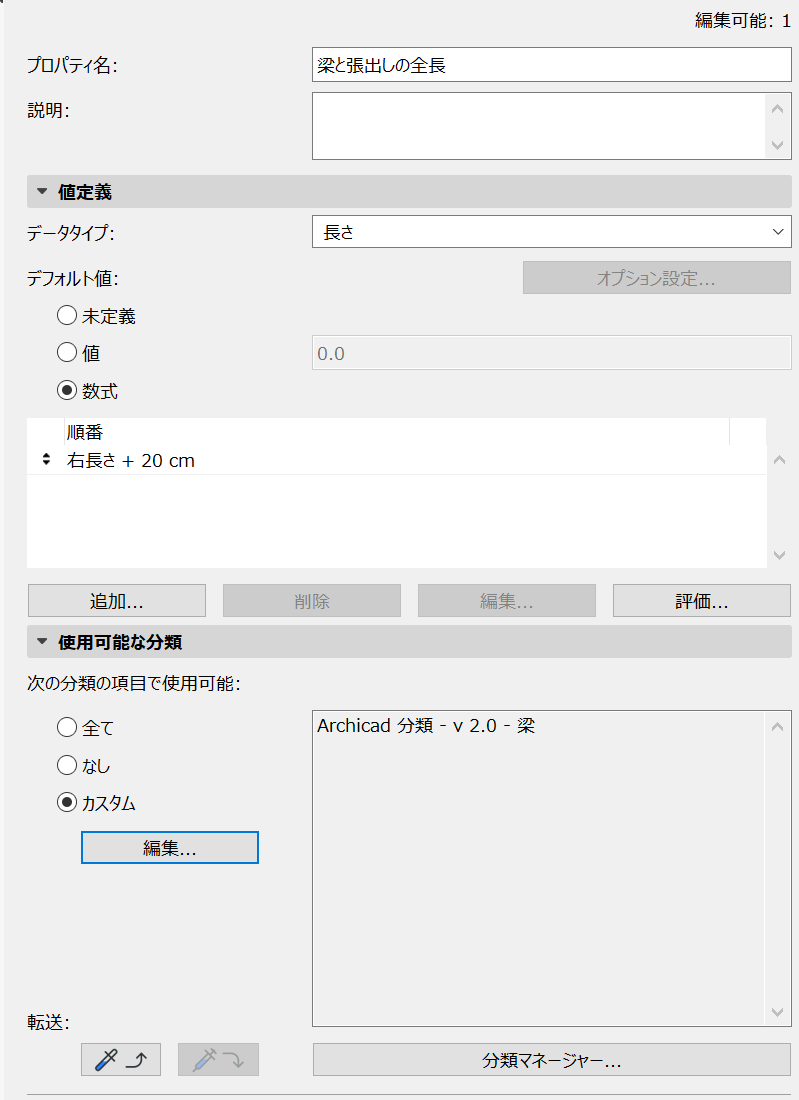Click the reorder arrows beside 右長さ formula
The height and width of the screenshot is (1100, 799).
pos(46,461)
